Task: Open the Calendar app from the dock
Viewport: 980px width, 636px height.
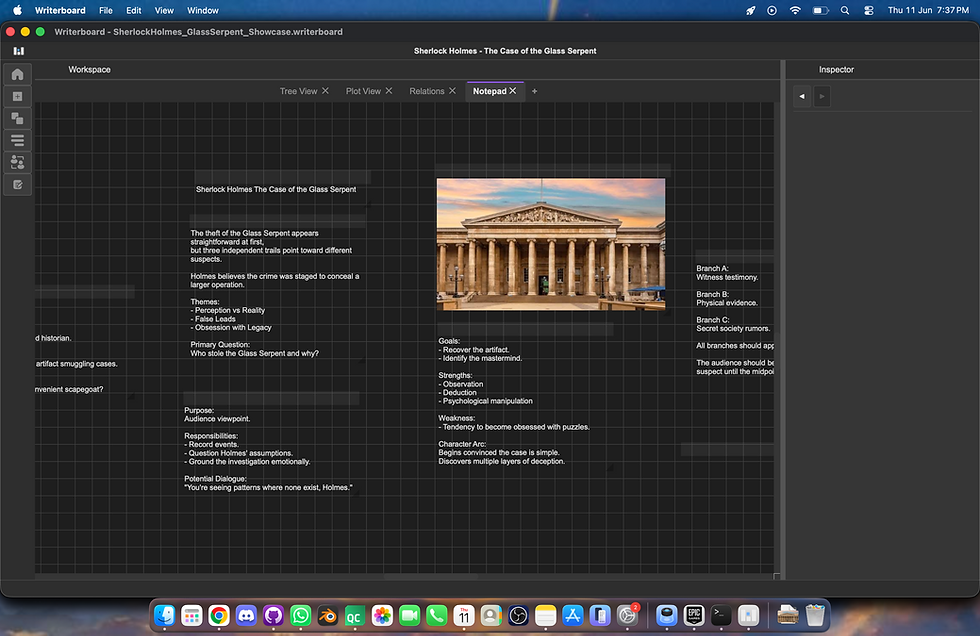Action: pyautogui.click(x=464, y=616)
